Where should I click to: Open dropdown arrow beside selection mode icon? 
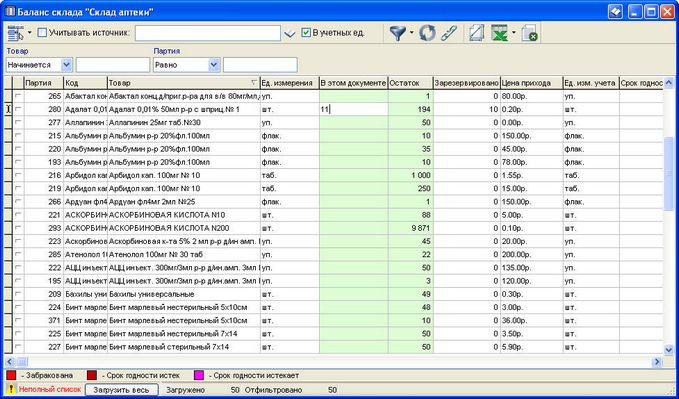click(x=29, y=33)
